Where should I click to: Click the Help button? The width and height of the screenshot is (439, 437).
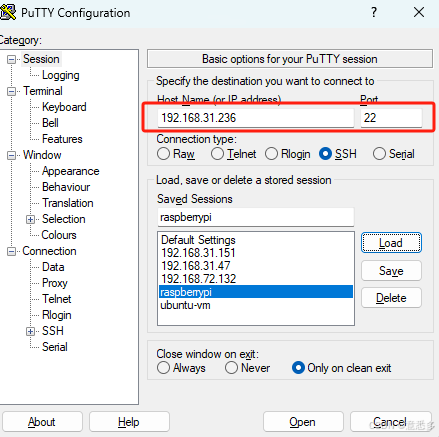tap(129, 422)
